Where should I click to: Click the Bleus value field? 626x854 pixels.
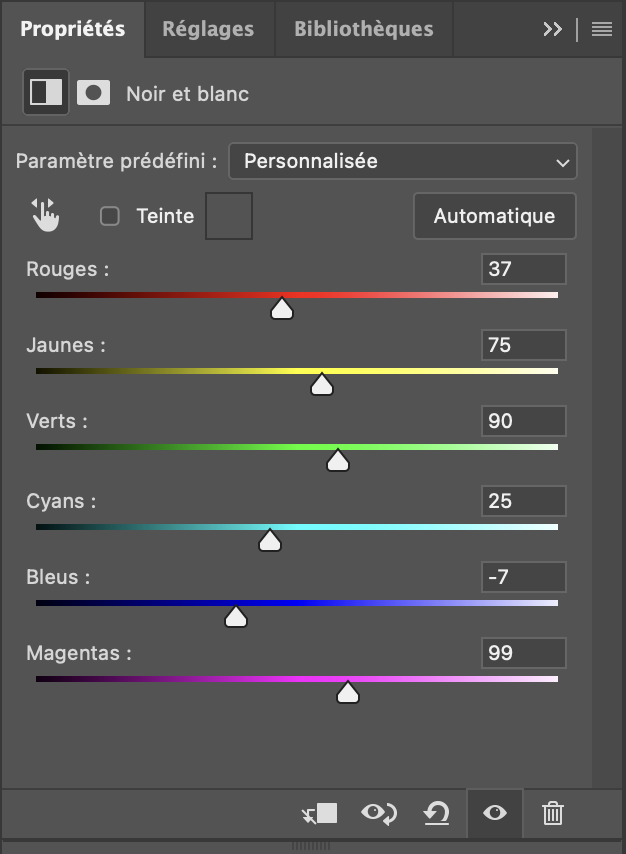[x=523, y=577]
